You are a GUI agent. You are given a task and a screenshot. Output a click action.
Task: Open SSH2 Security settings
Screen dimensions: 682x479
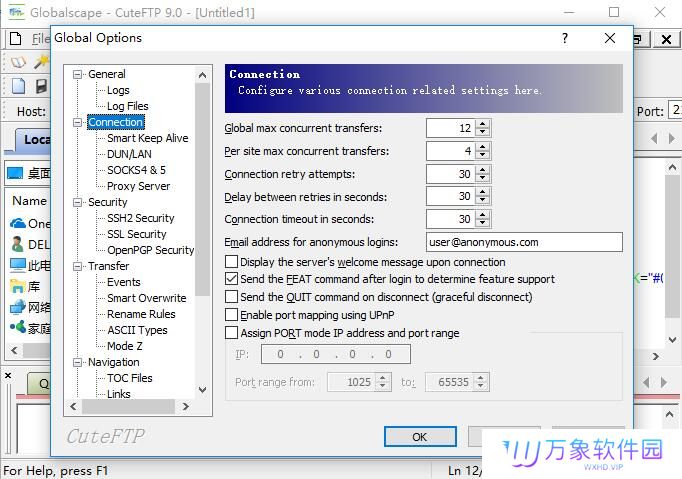(140, 218)
